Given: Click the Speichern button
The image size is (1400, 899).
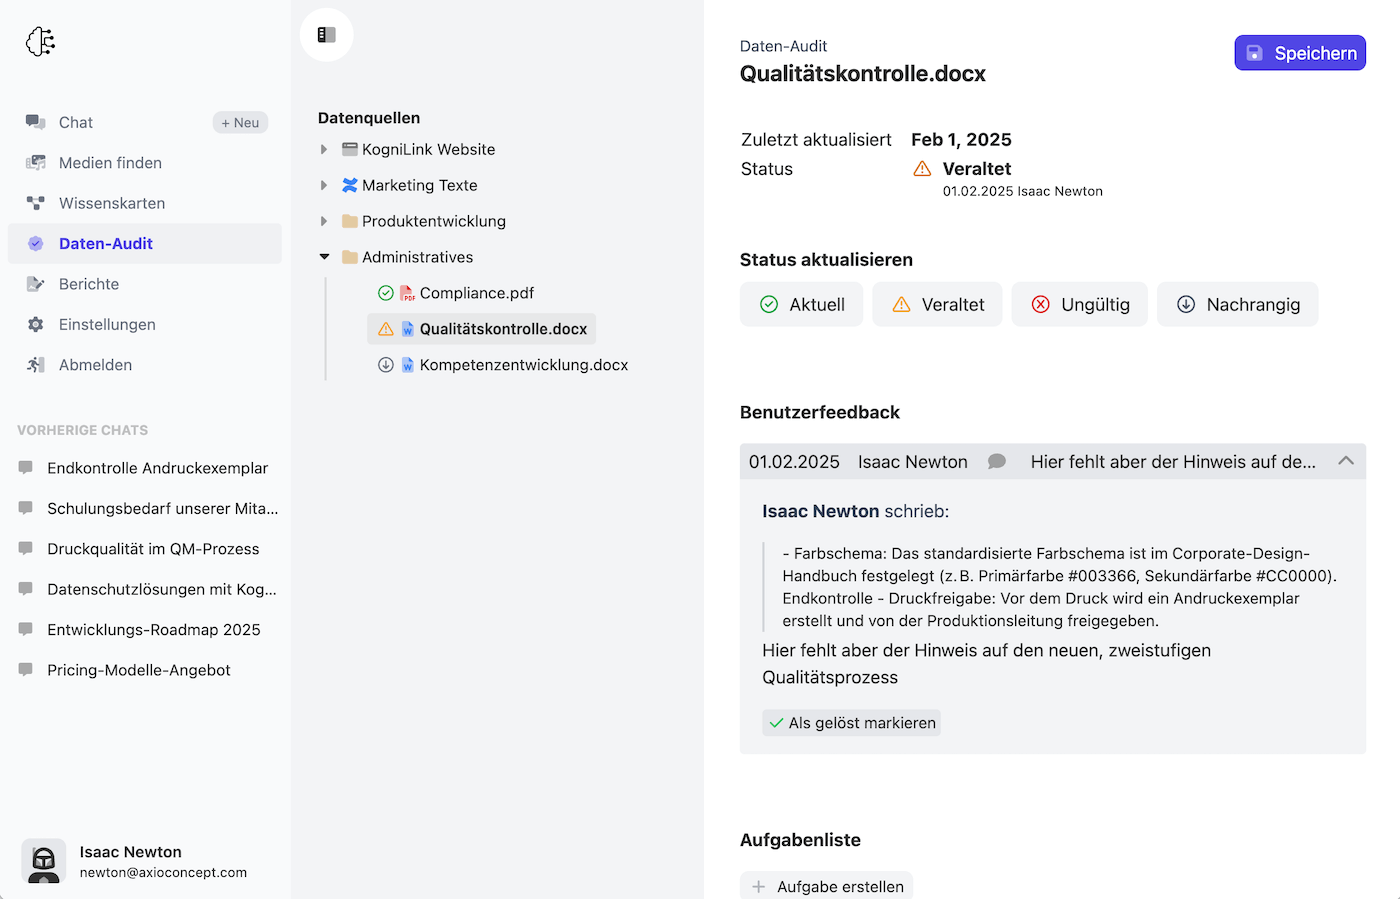Looking at the screenshot, I should point(1300,52).
